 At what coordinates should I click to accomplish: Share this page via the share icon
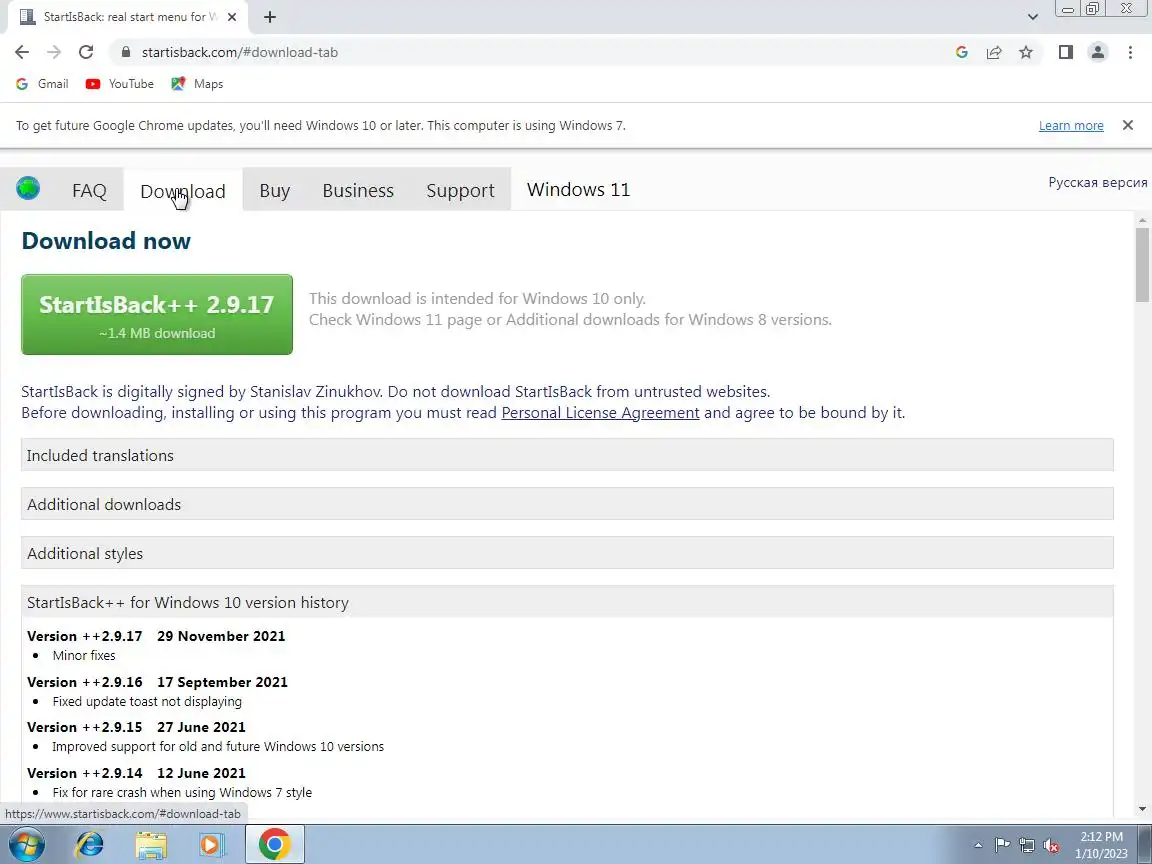coord(994,52)
